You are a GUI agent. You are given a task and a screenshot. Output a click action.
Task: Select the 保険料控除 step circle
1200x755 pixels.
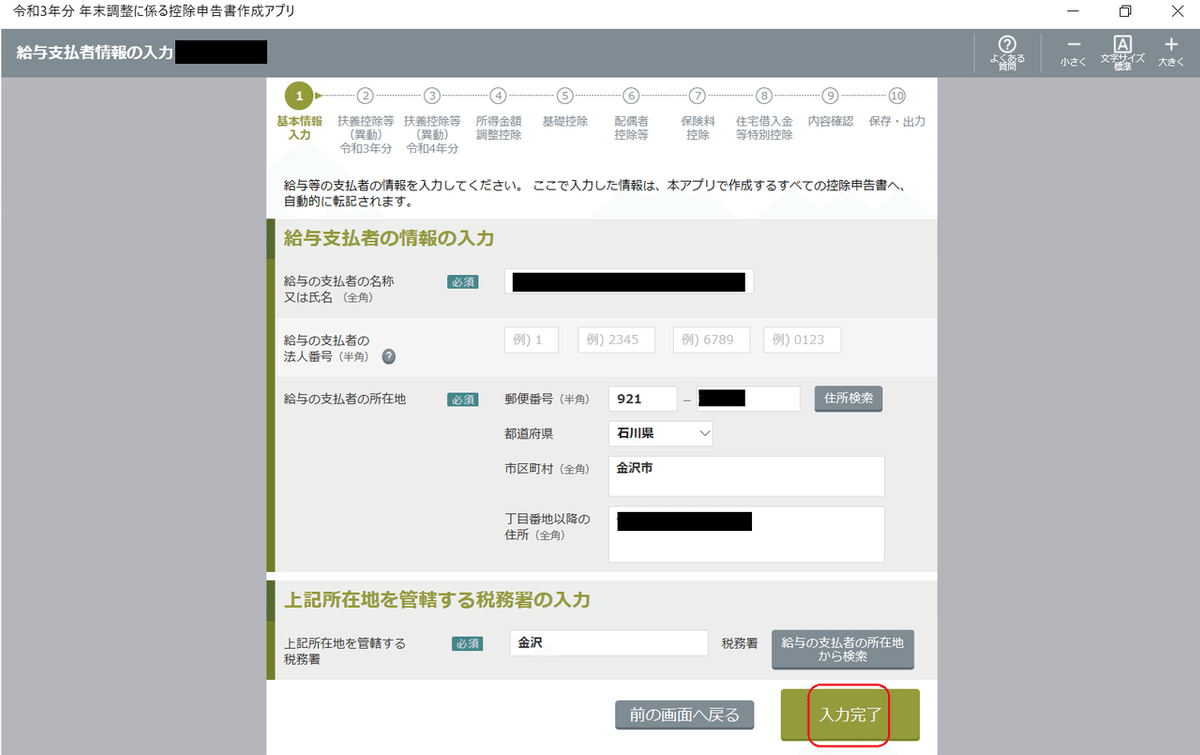[697, 95]
